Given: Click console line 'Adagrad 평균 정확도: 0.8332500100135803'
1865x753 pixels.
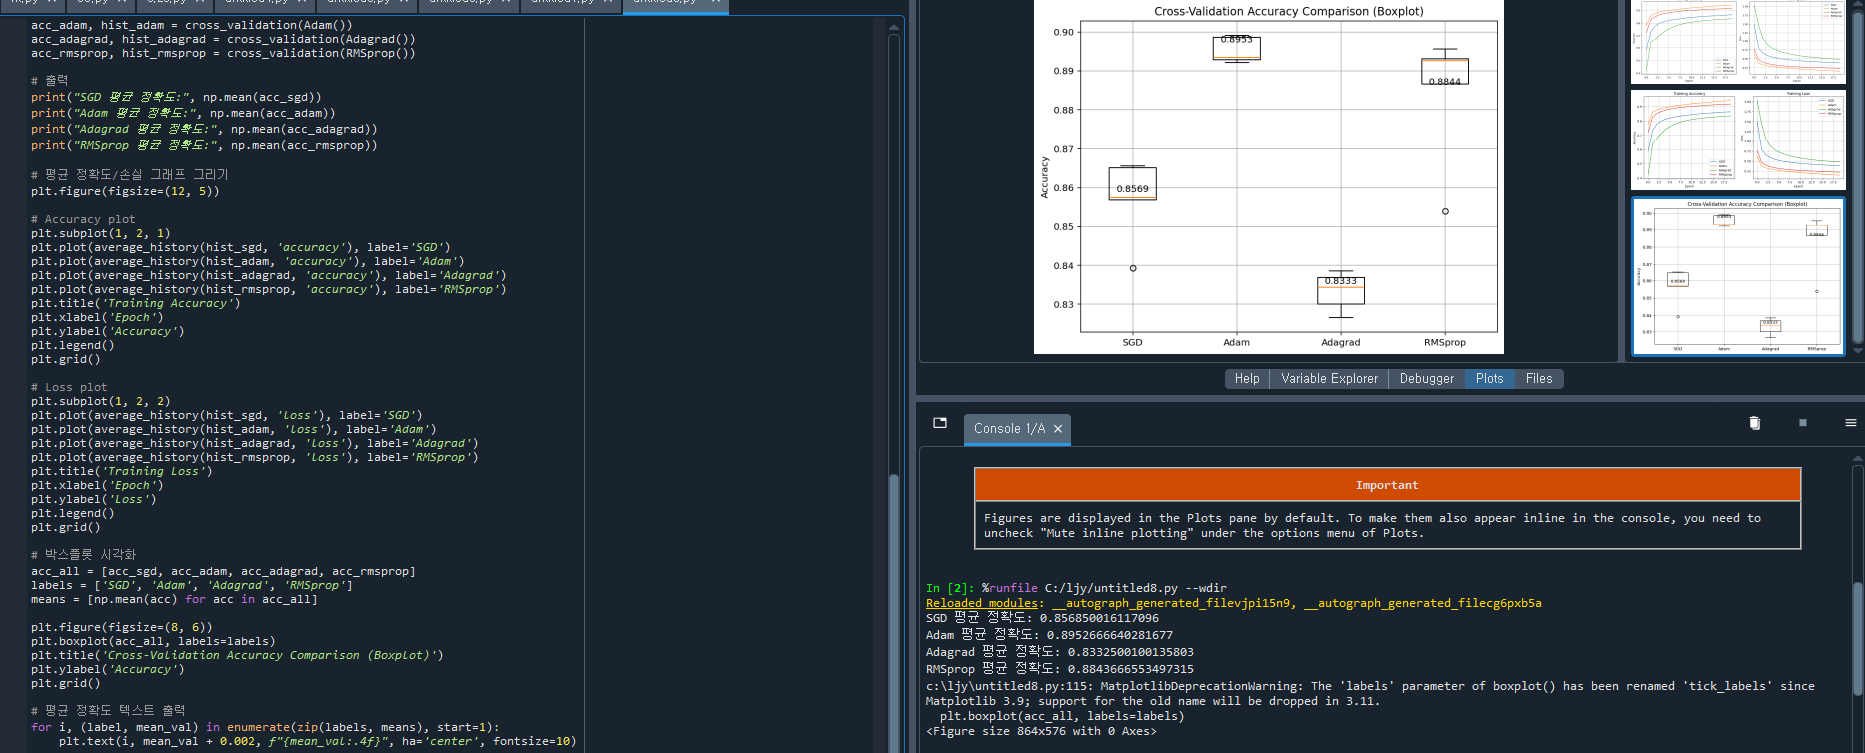Looking at the screenshot, I should click(1060, 652).
